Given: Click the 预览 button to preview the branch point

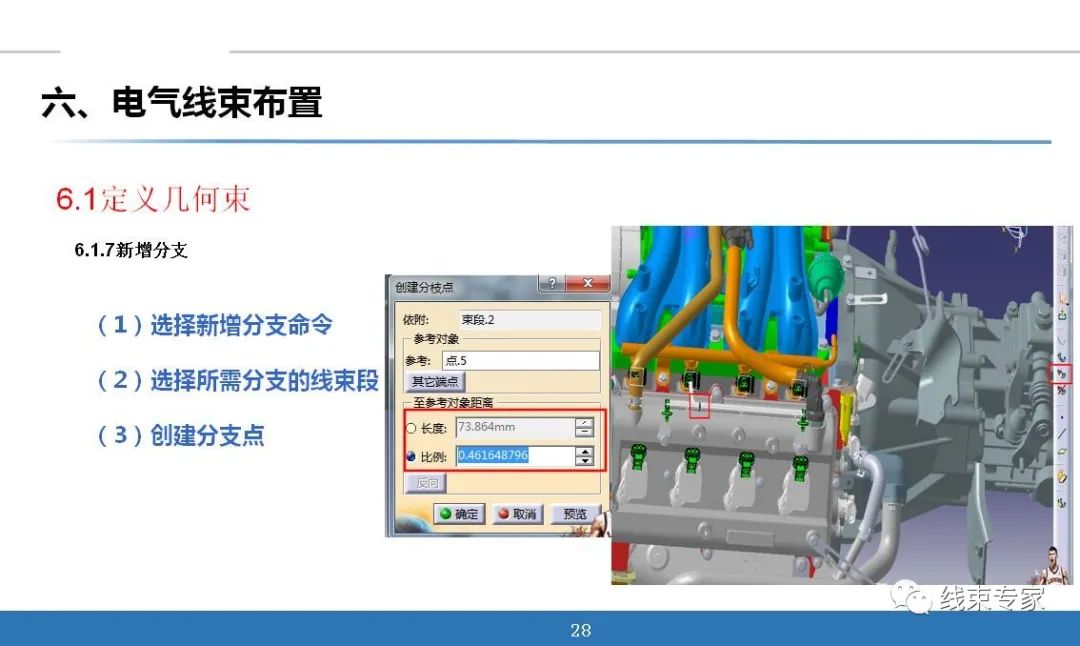Looking at the screenshot, I should (576, 512).
